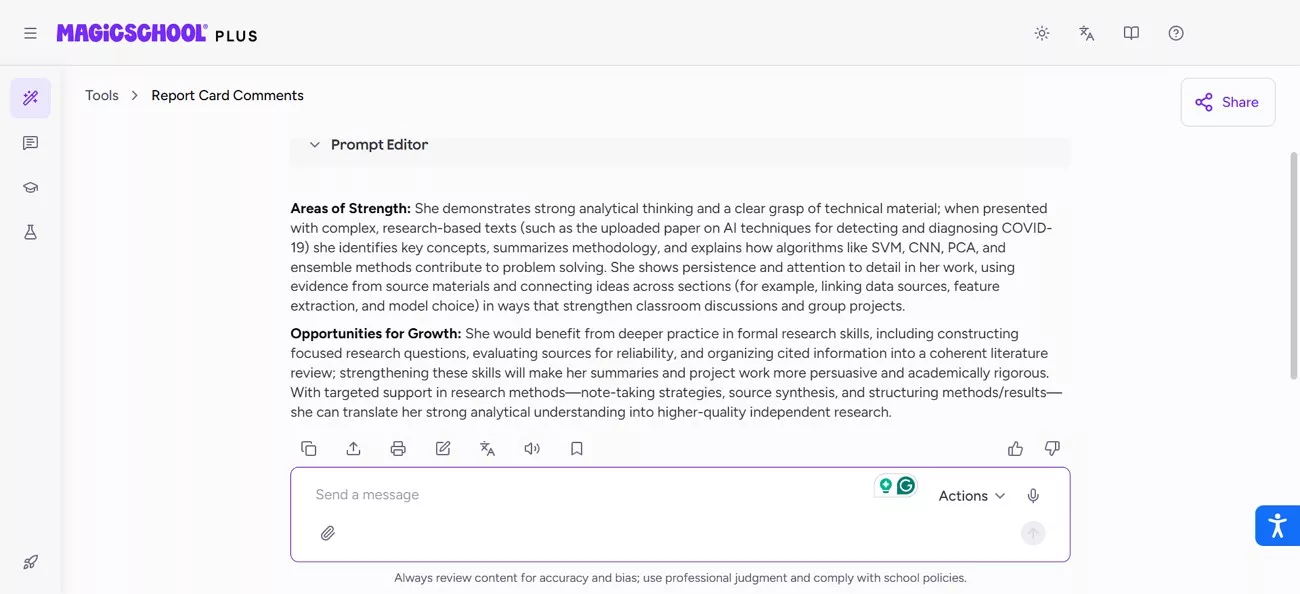The image size is (1300, 594).
Task: Play the response with read-aloud speaker icon
Action: (532, 449)
